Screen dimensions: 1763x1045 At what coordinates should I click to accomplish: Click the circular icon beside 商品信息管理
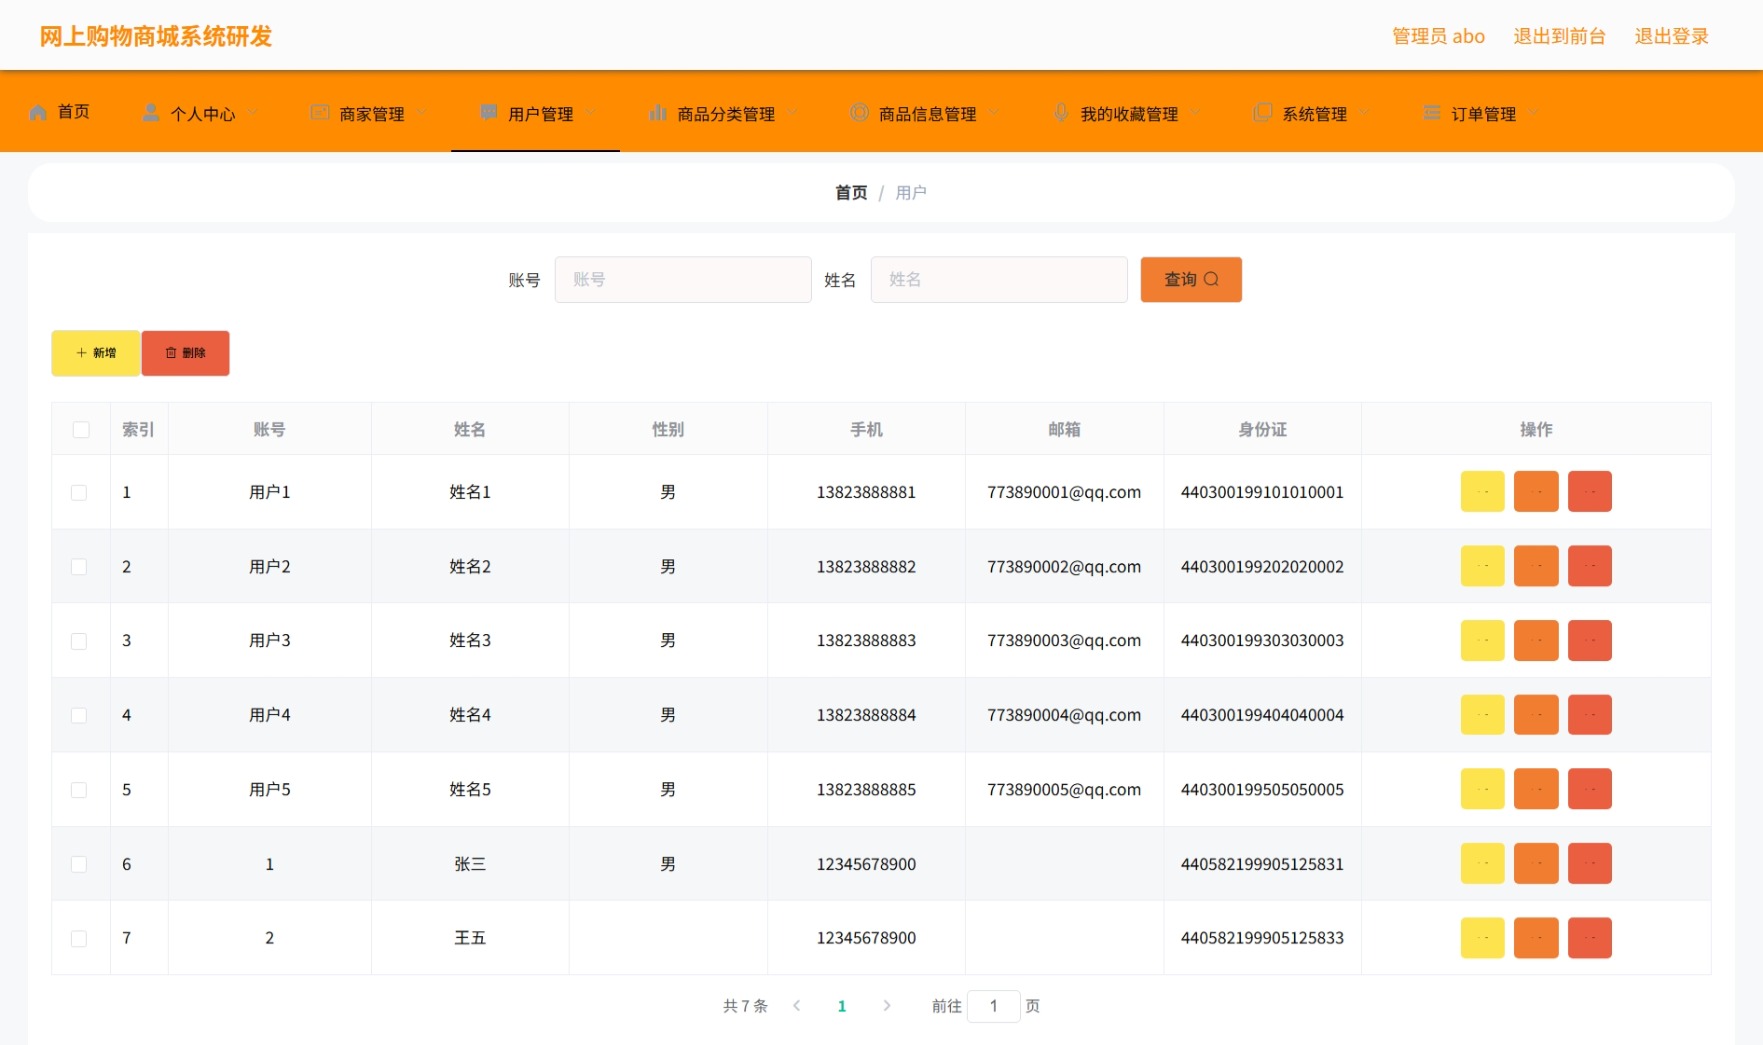[x=859, y=113]
